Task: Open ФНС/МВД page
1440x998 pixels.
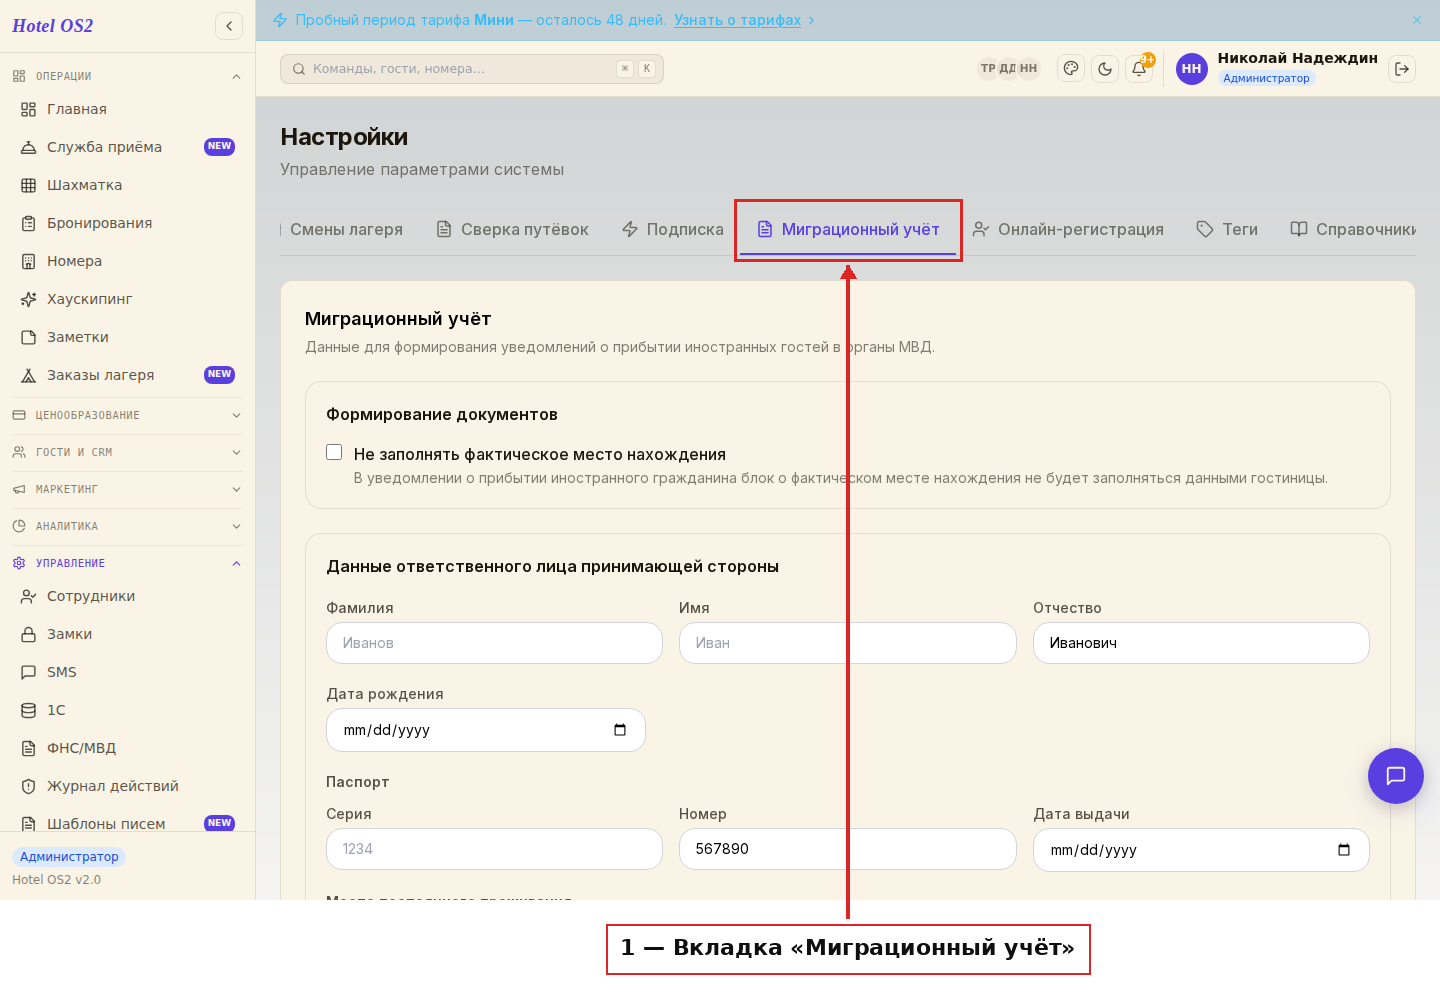Action: tap(128, 748)
